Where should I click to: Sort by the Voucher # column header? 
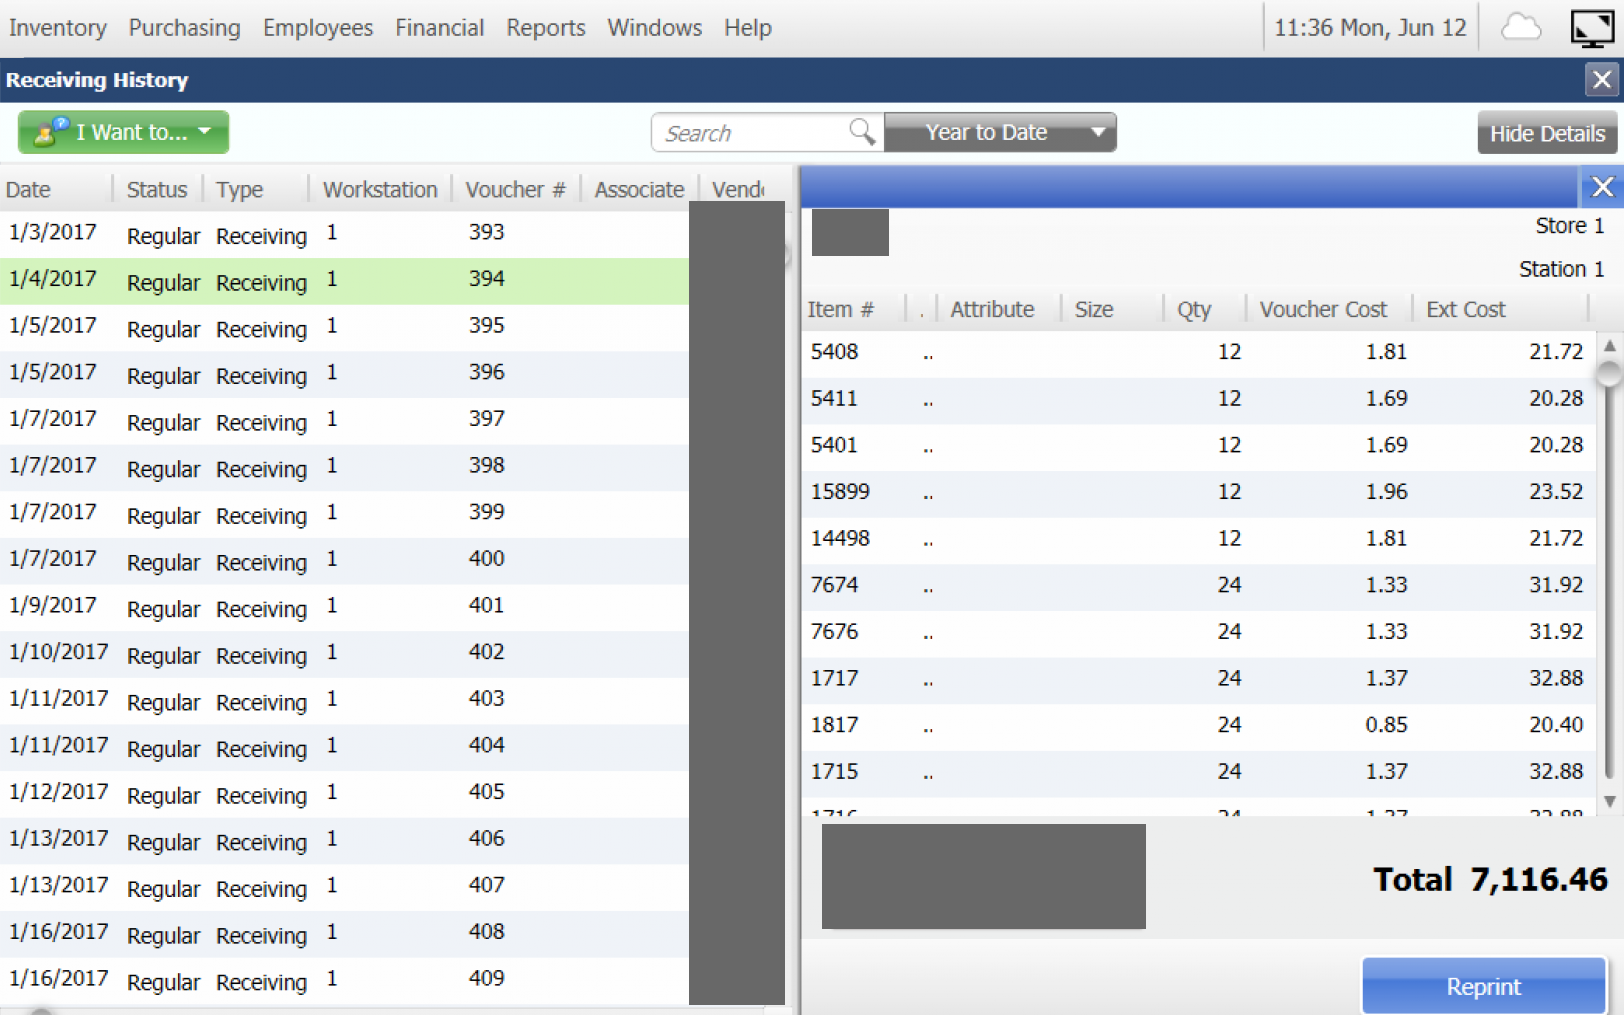(x=515, y=189)
